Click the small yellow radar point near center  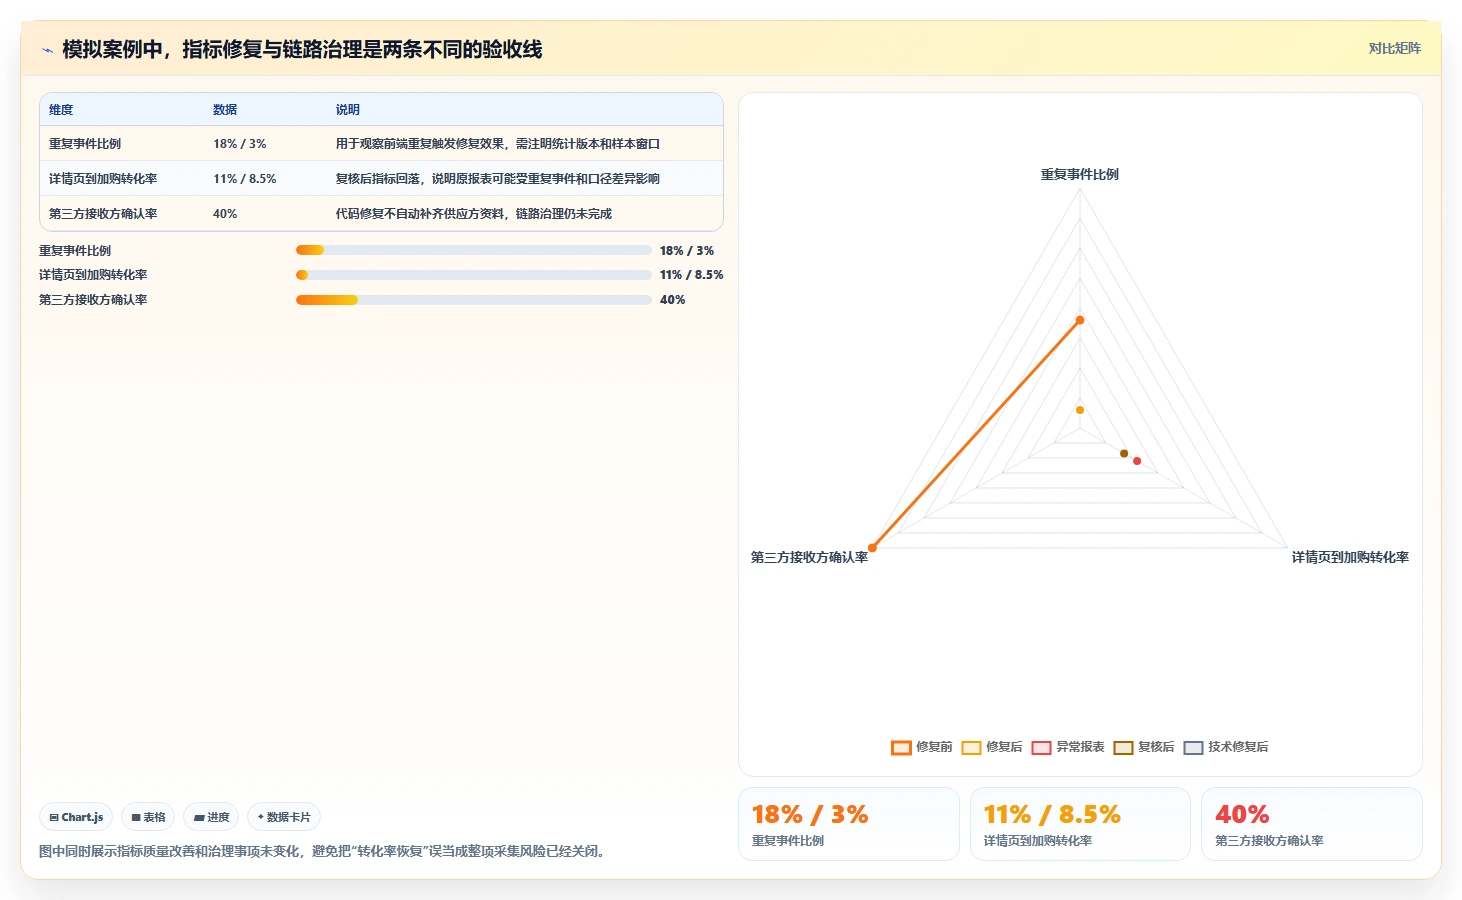coord(1080,410)
